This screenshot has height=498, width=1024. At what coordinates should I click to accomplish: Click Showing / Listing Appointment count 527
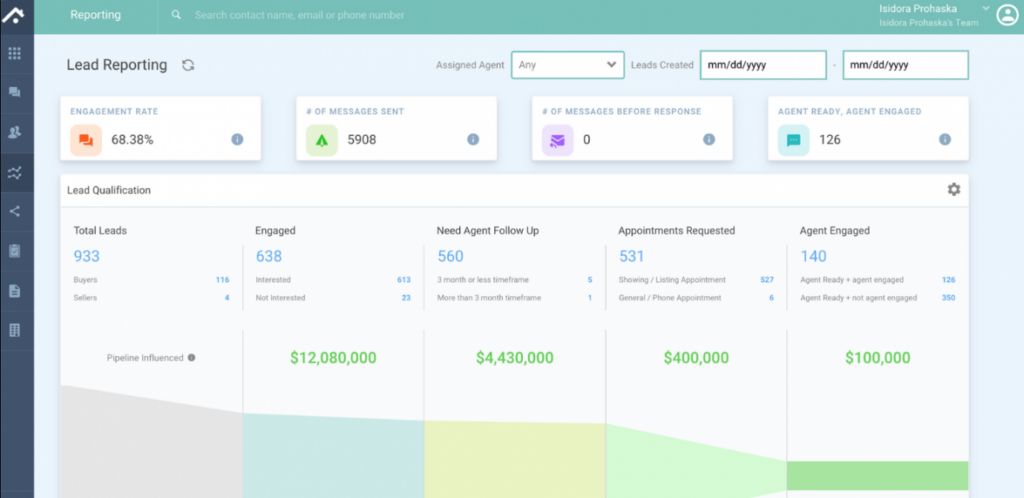[x=767, y=279]
